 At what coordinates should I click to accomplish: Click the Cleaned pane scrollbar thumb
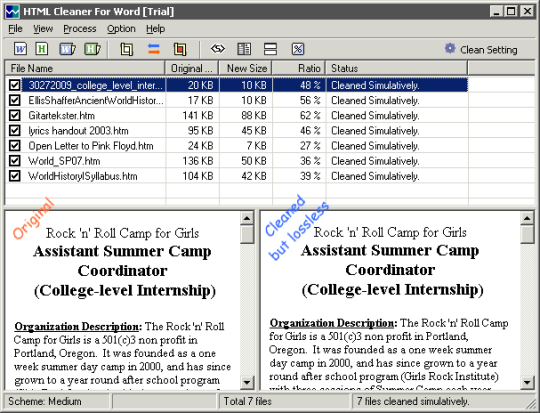coord(527,234)
